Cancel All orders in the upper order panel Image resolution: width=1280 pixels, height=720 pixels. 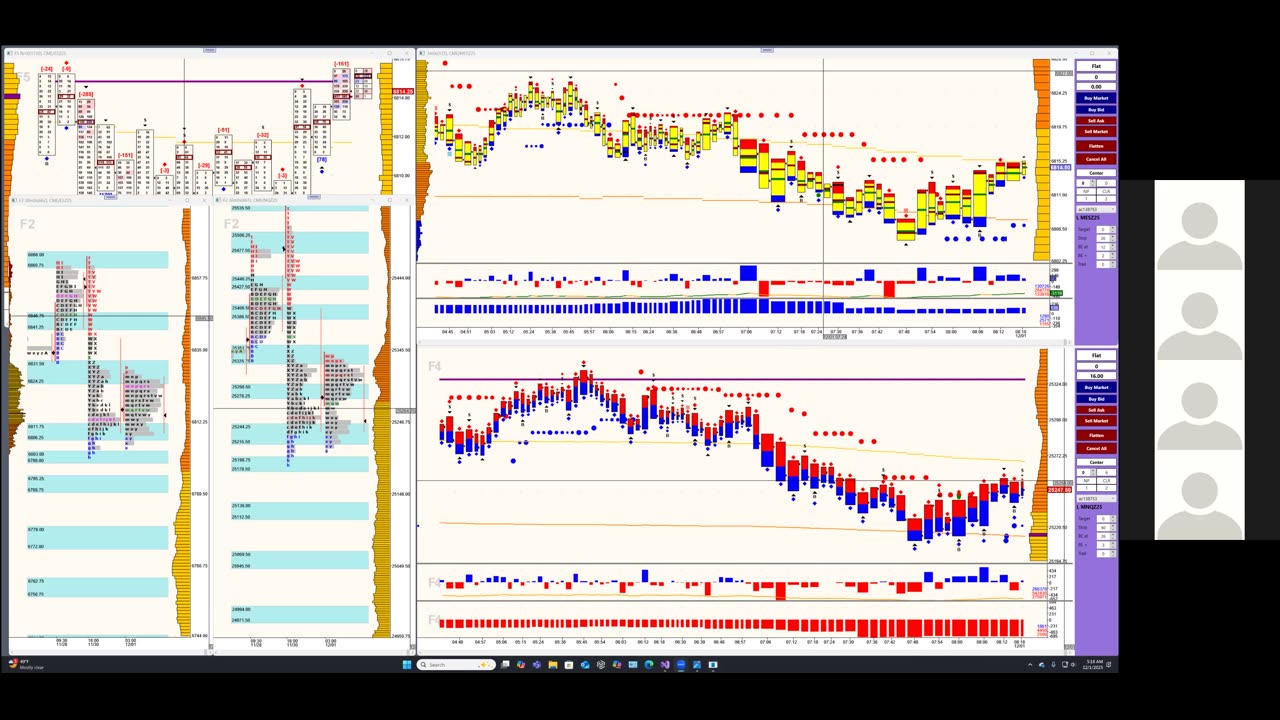tap(1096, 159)
